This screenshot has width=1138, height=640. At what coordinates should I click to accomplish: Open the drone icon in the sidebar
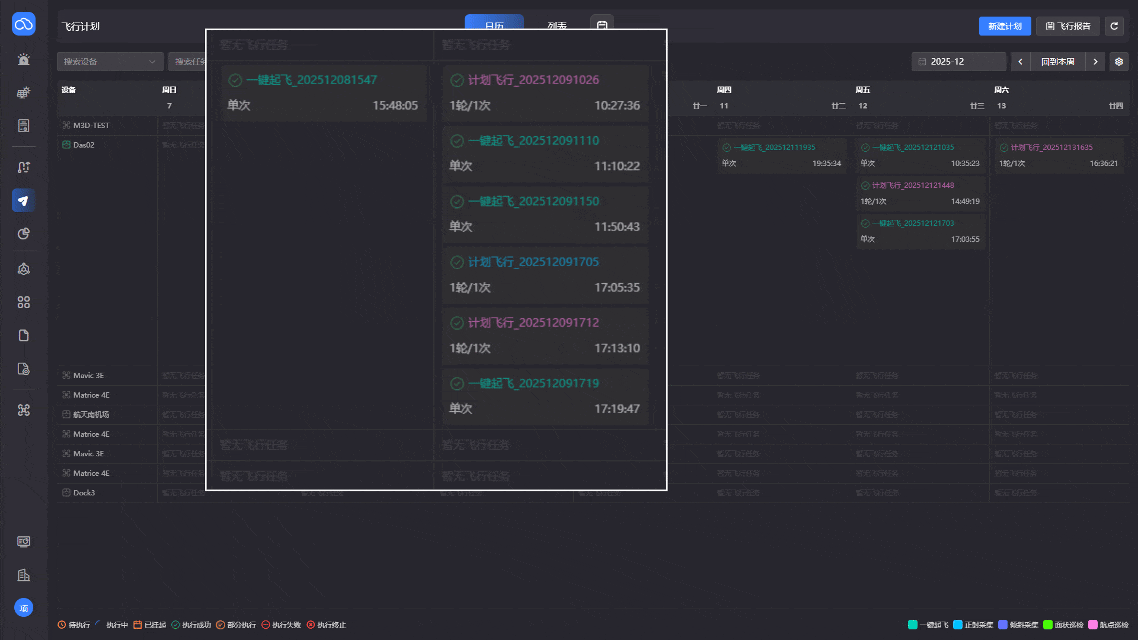point(23,409)
